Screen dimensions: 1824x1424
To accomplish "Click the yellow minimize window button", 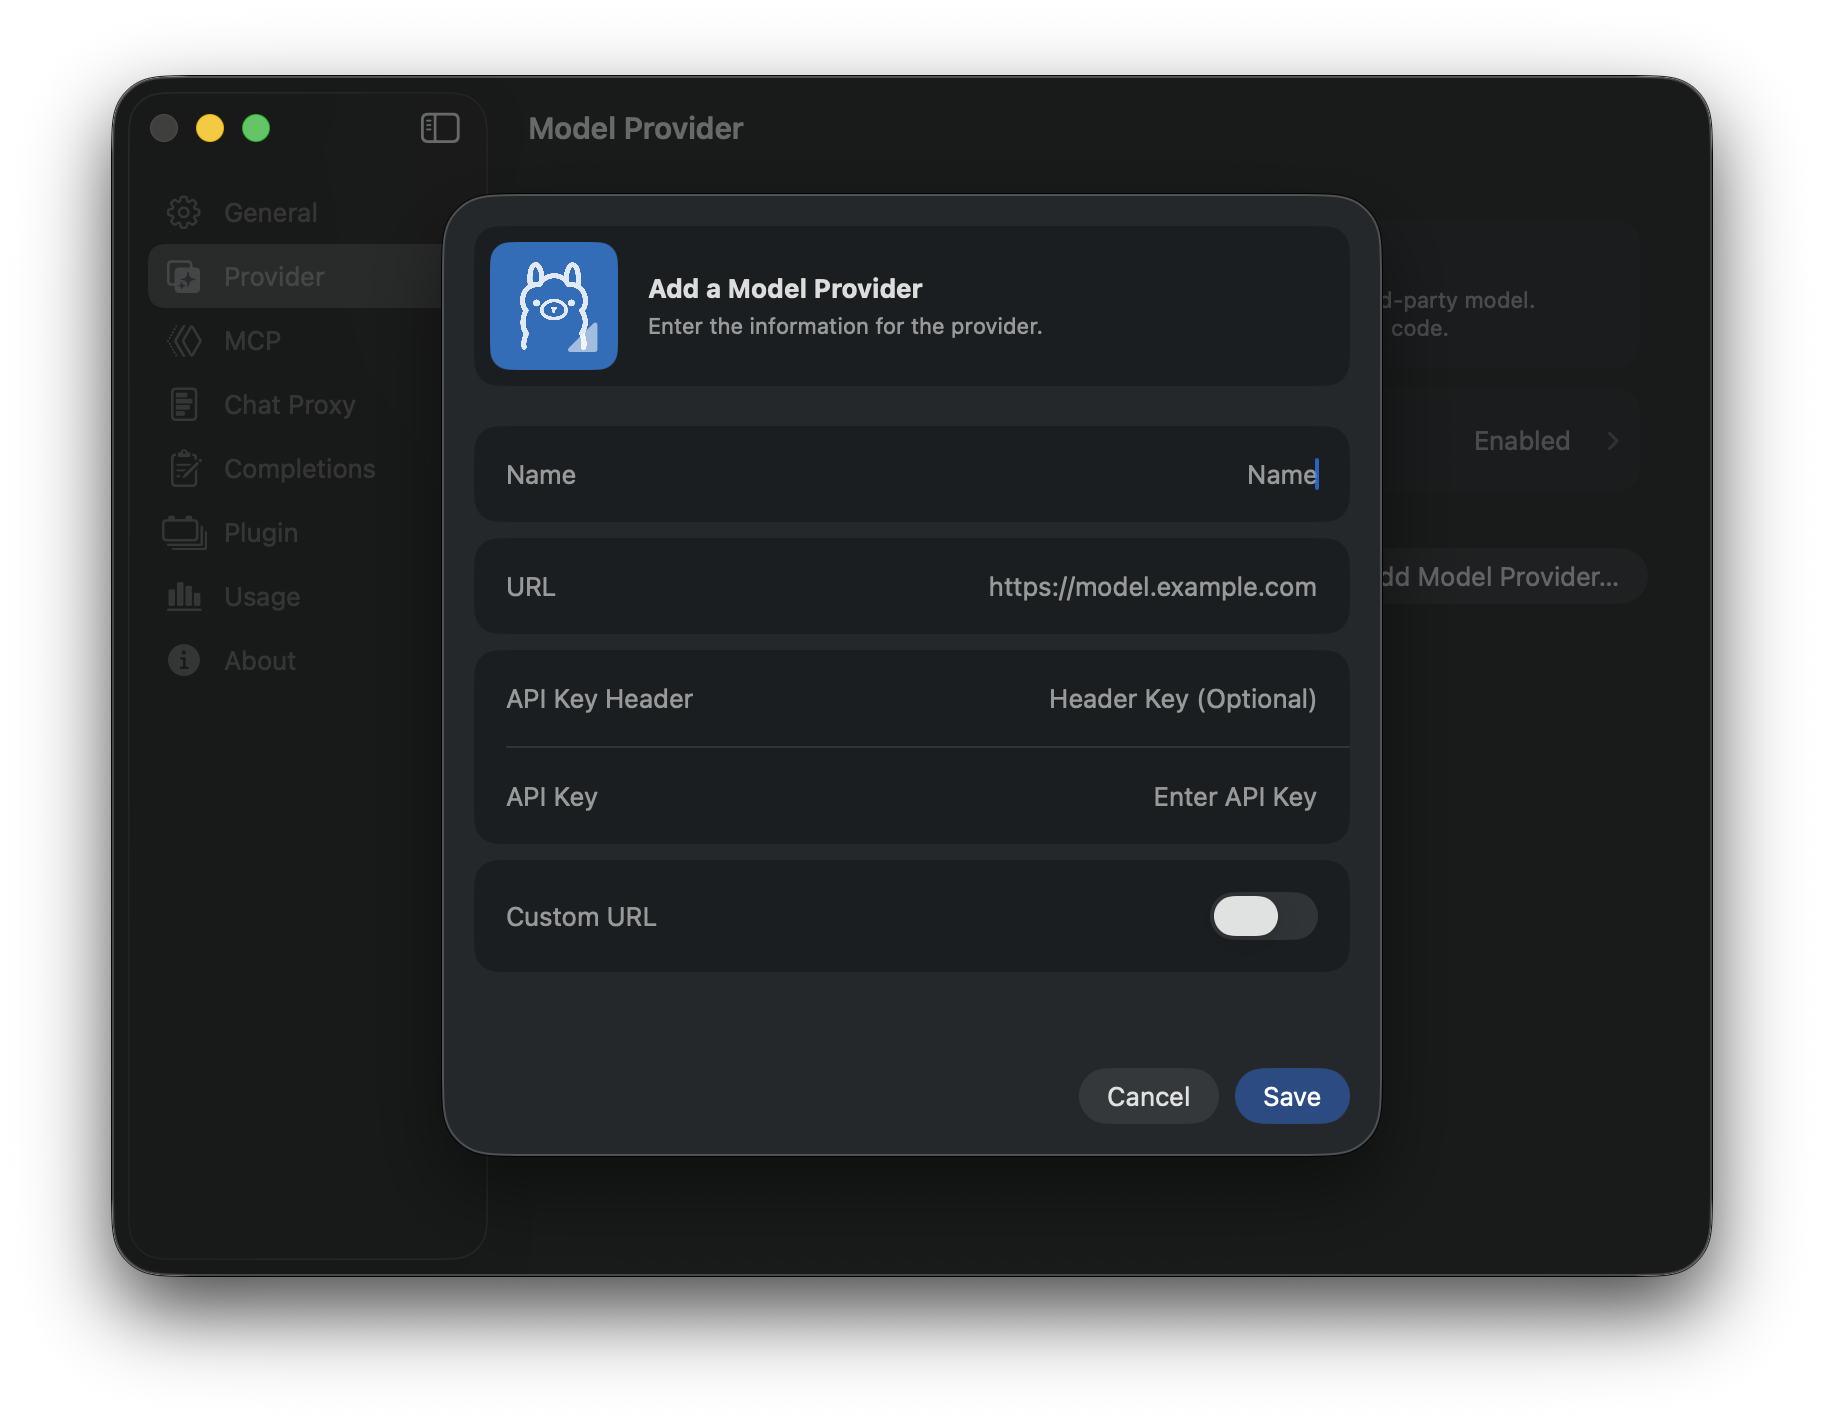I will [x=210, y=128].
